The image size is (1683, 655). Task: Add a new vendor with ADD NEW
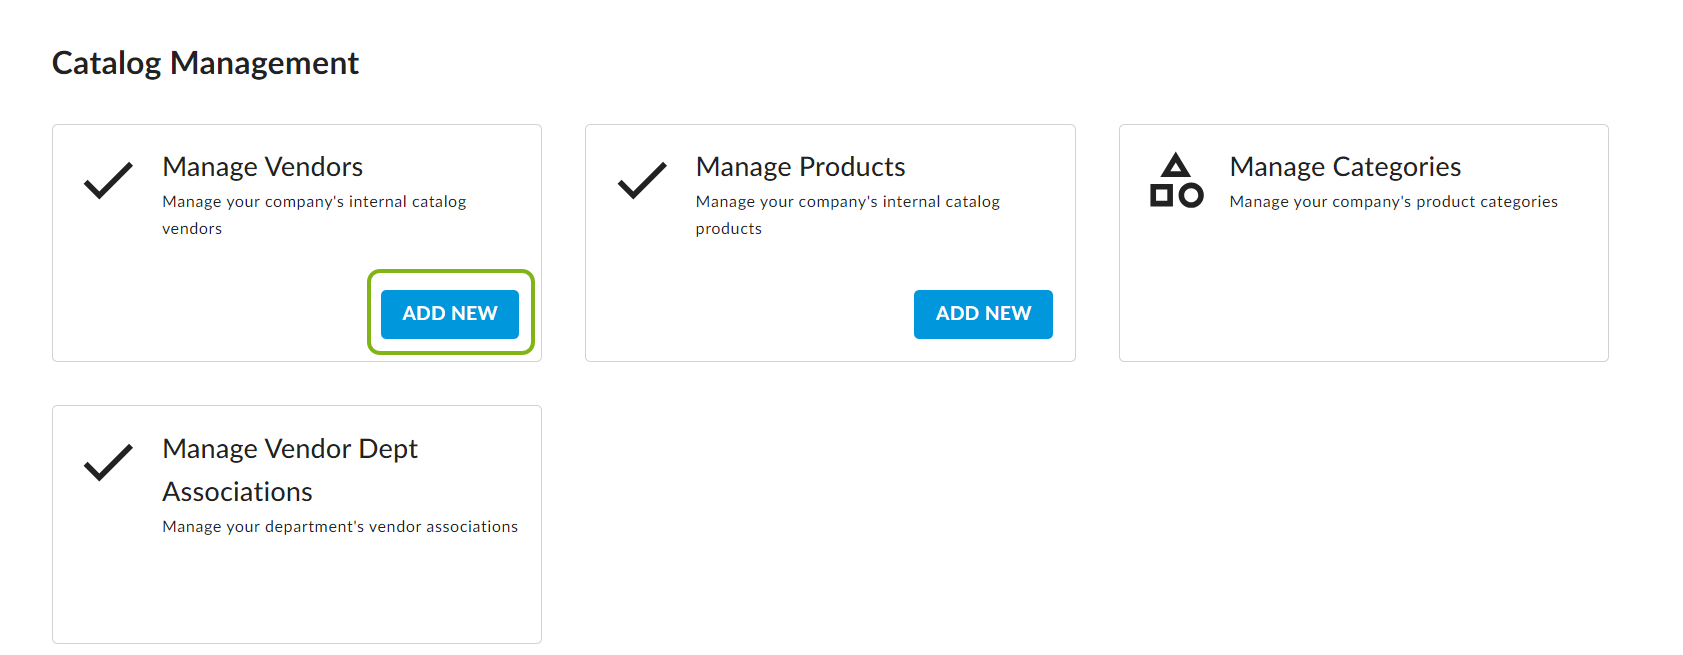click(x=450, y=314)
